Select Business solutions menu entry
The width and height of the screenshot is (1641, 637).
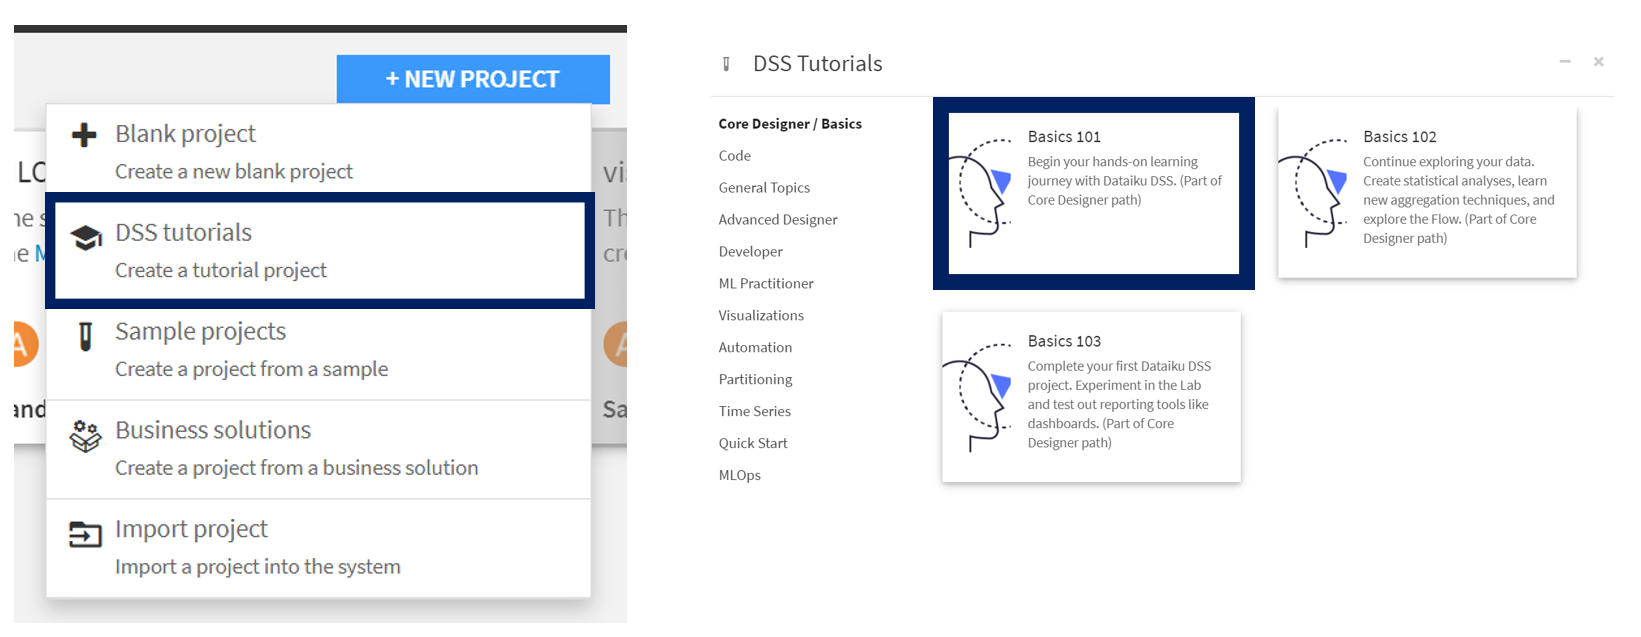coord(318,449)
